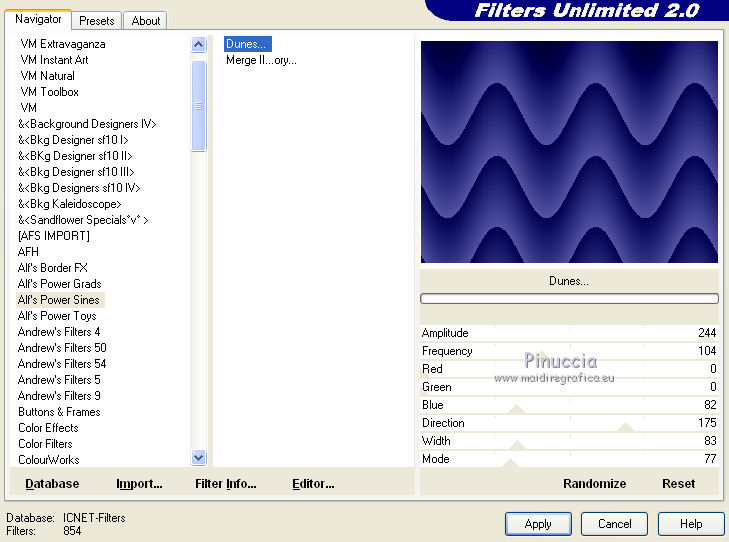Select VM Instant Art category
The height and width of the screenshot is (542, 729).
tap(54, 60)
